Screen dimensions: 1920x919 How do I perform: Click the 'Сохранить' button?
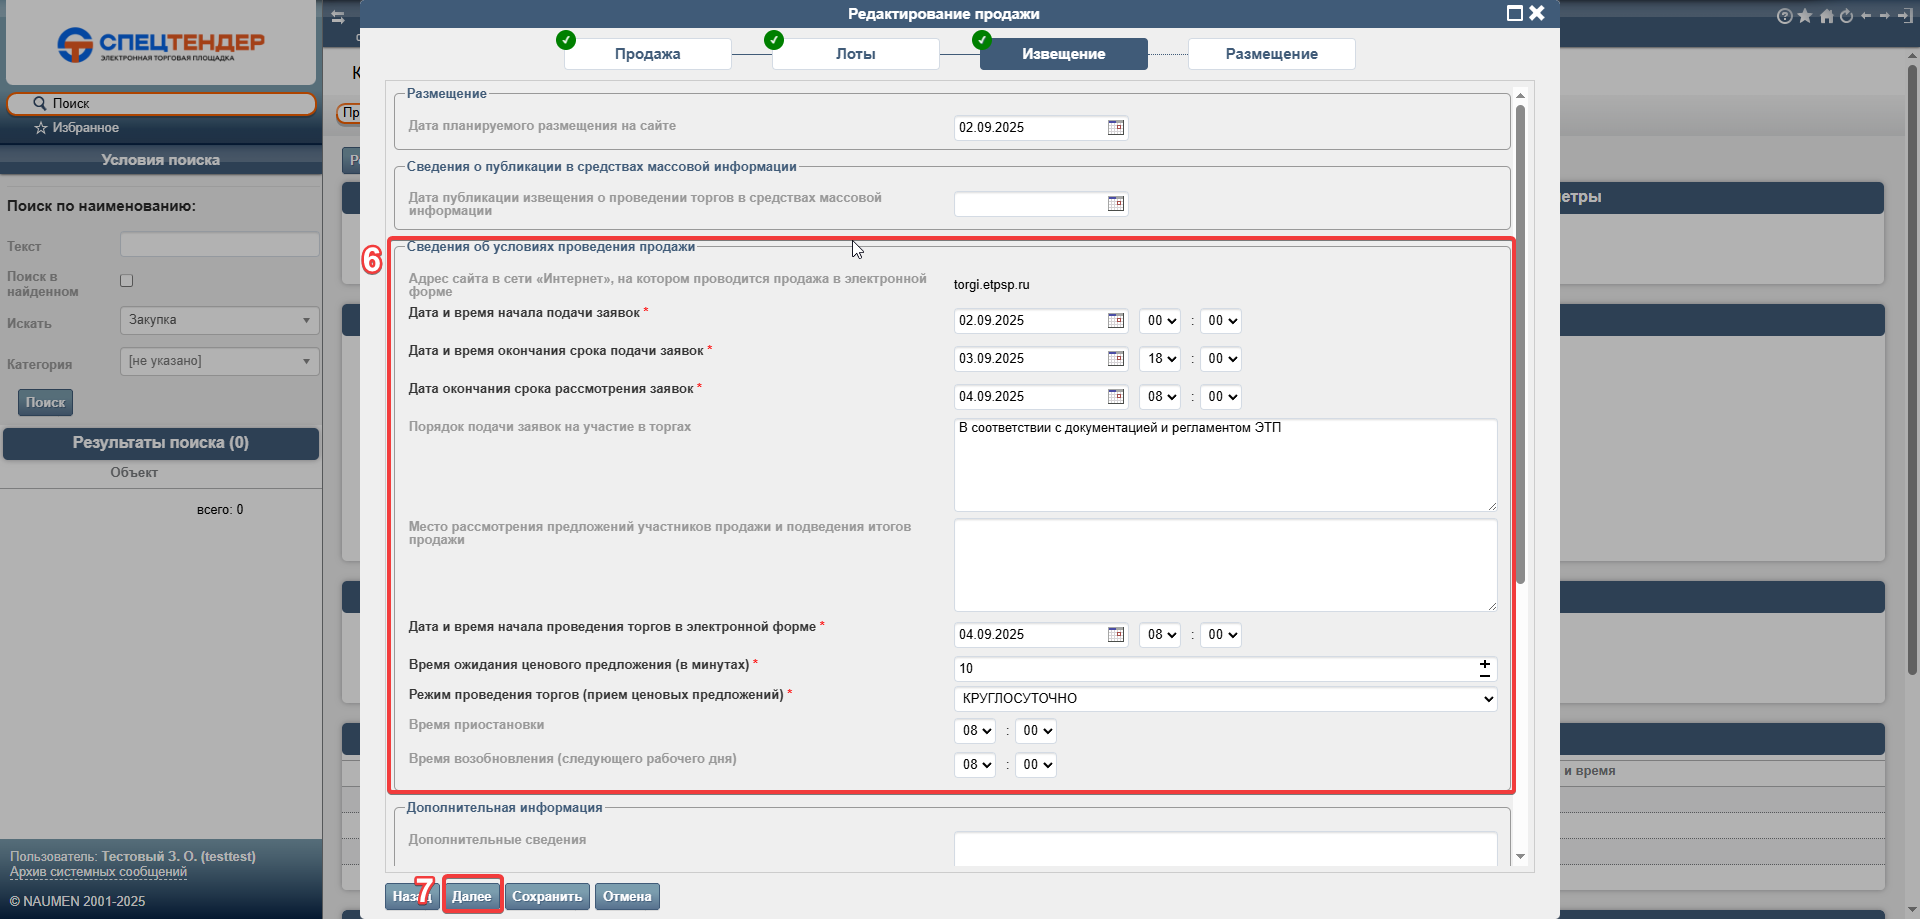(547, 897)
